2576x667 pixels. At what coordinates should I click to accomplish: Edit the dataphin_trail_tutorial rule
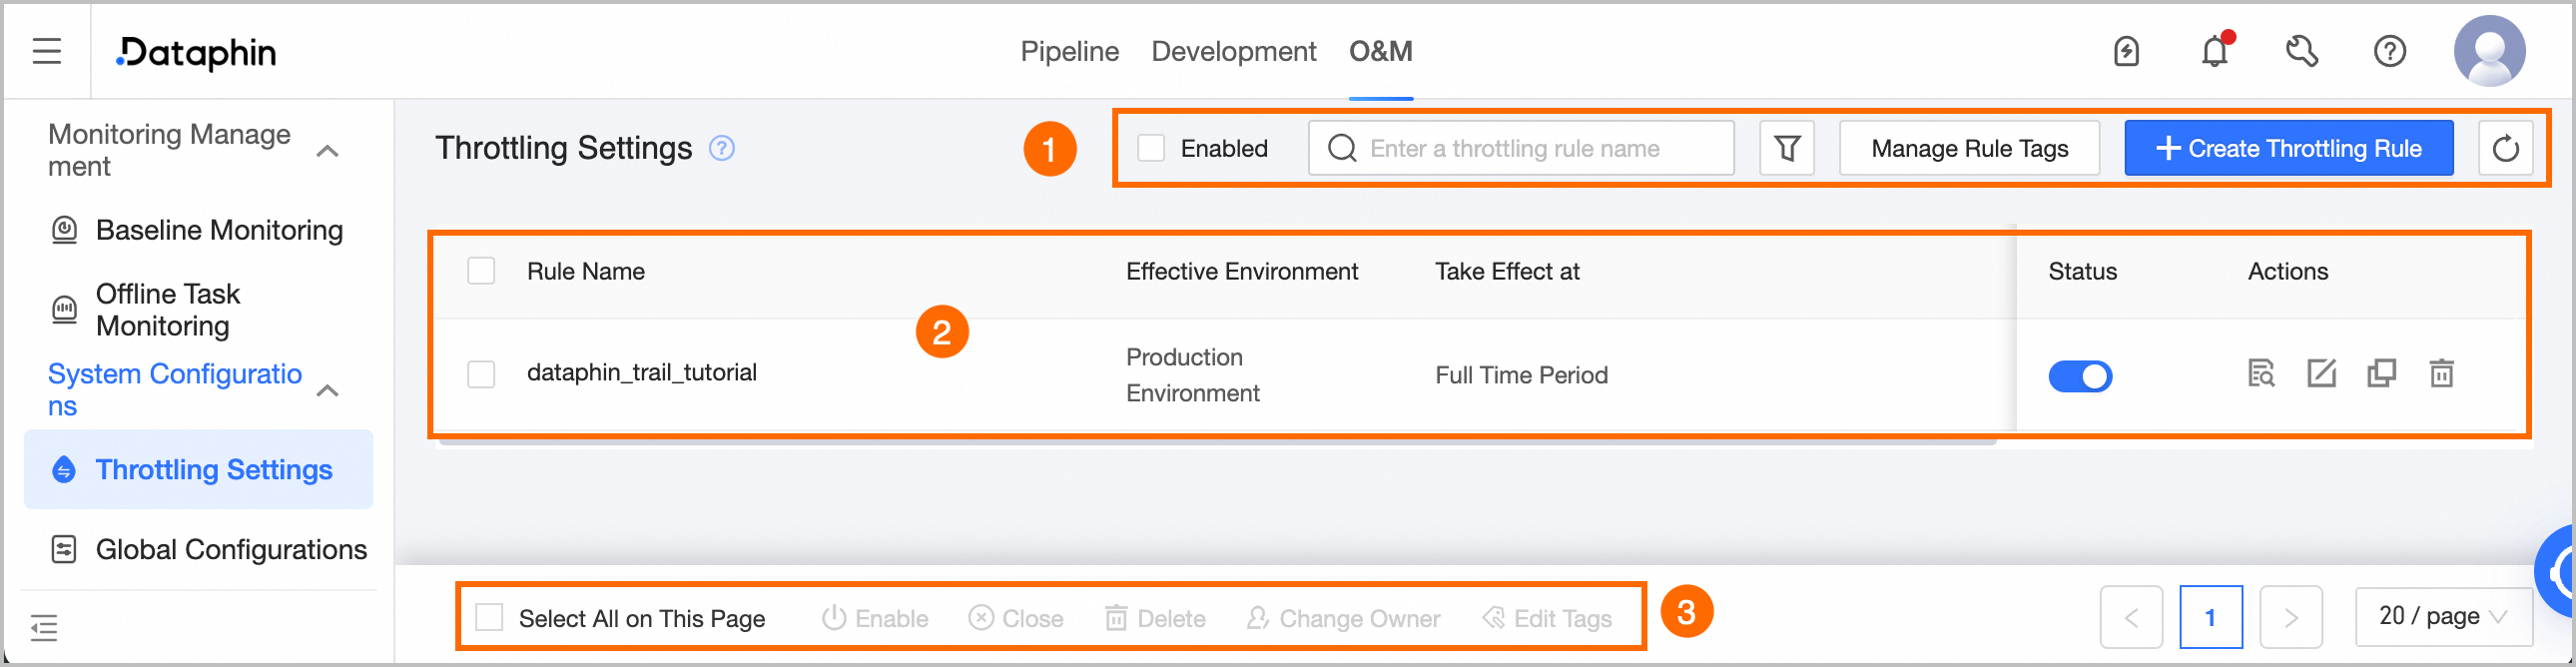pos(2321,374)
